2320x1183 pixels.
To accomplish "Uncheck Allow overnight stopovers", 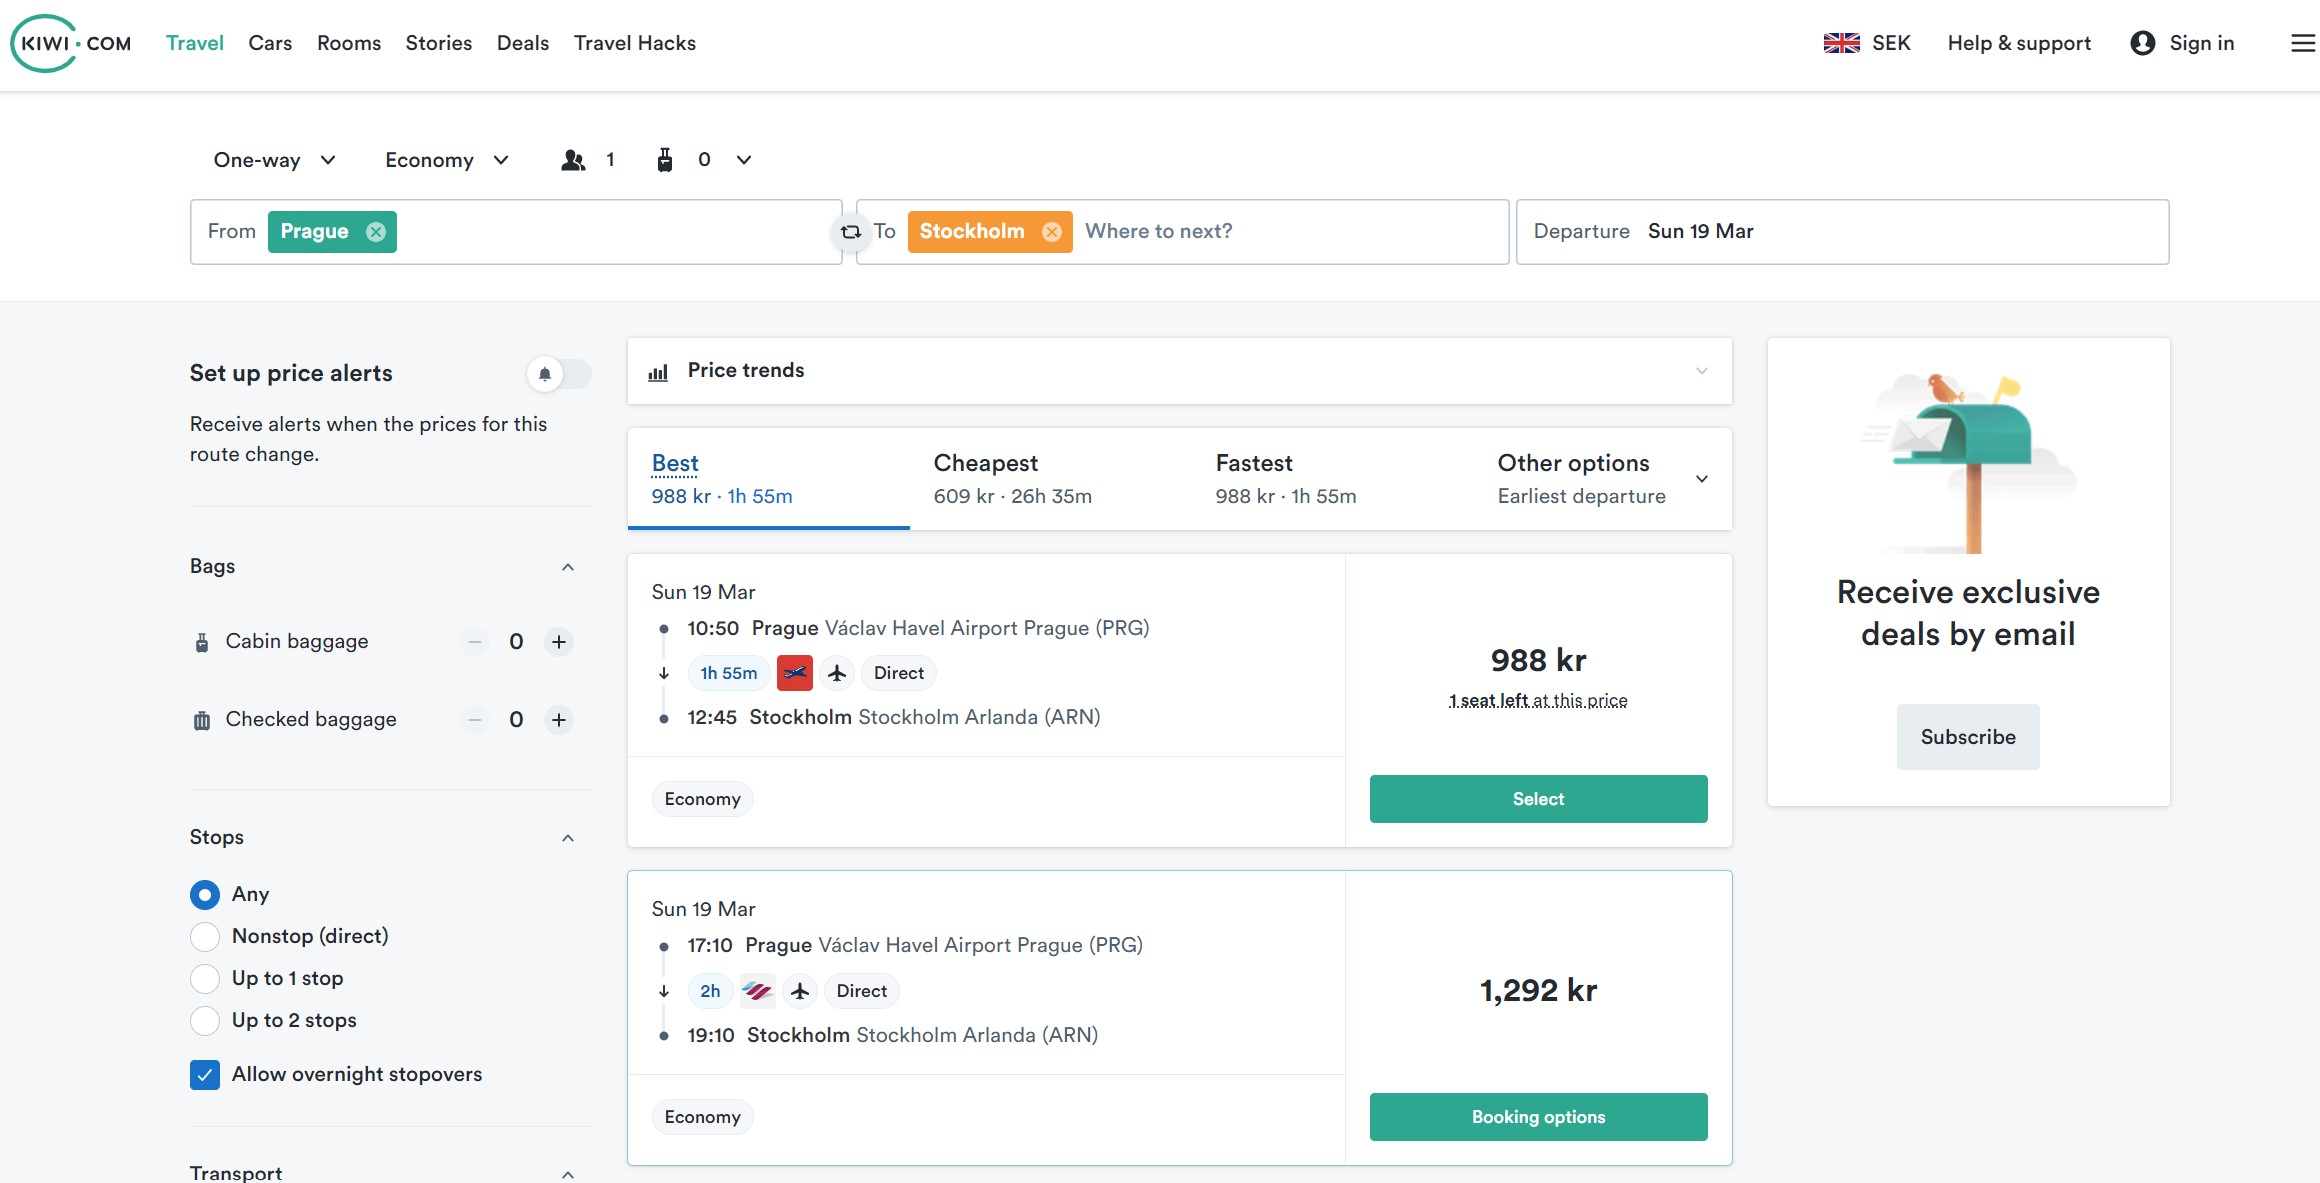I will click(205, 1075).
